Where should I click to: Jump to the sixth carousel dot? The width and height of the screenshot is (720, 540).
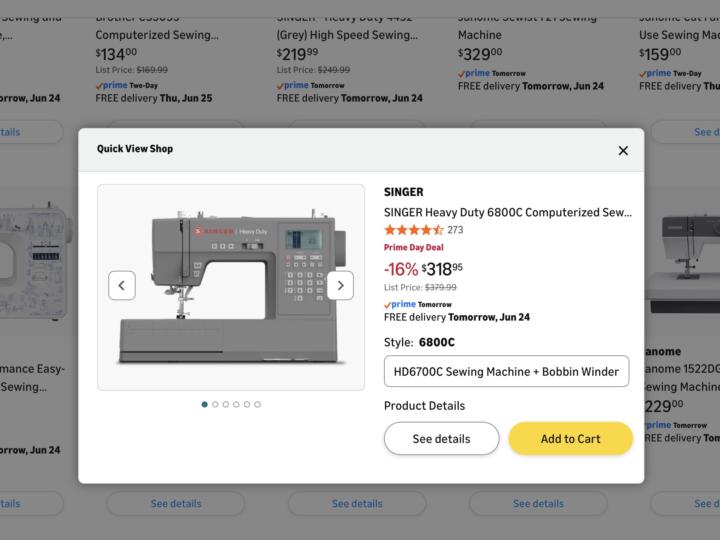tap(257, 405)
